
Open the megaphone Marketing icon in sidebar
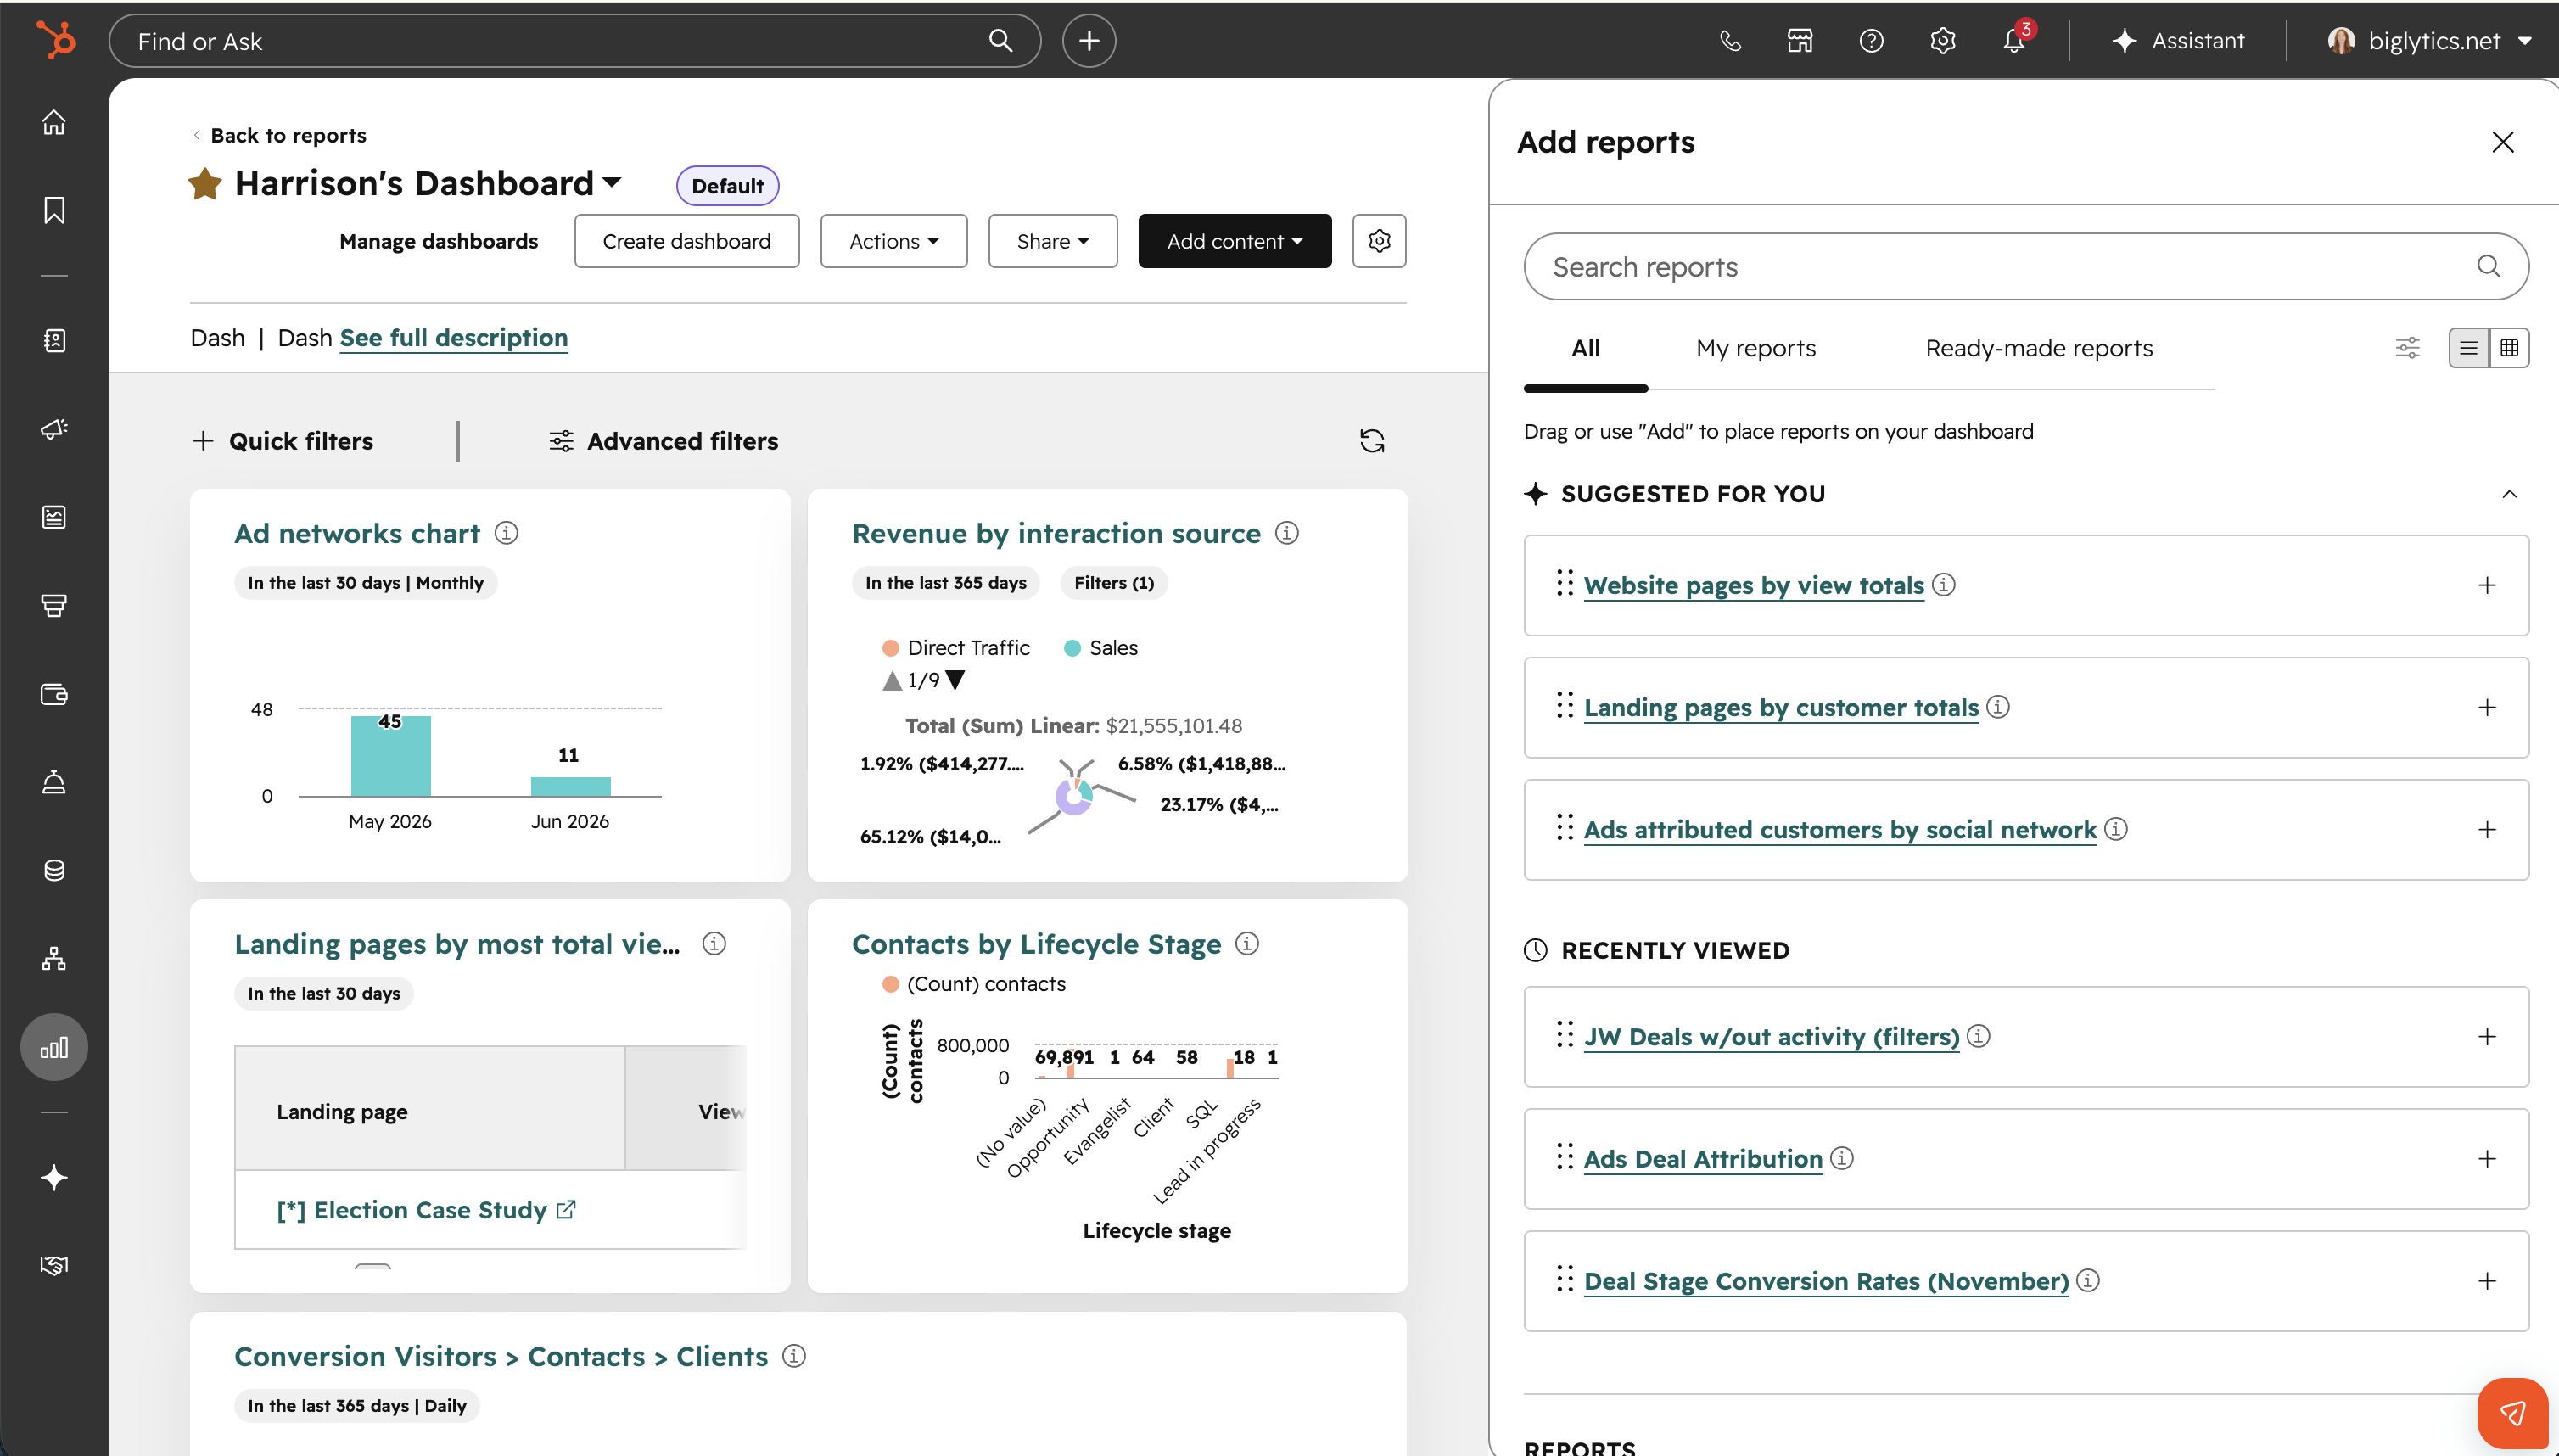pyautogui.click(x=54, y=429)
